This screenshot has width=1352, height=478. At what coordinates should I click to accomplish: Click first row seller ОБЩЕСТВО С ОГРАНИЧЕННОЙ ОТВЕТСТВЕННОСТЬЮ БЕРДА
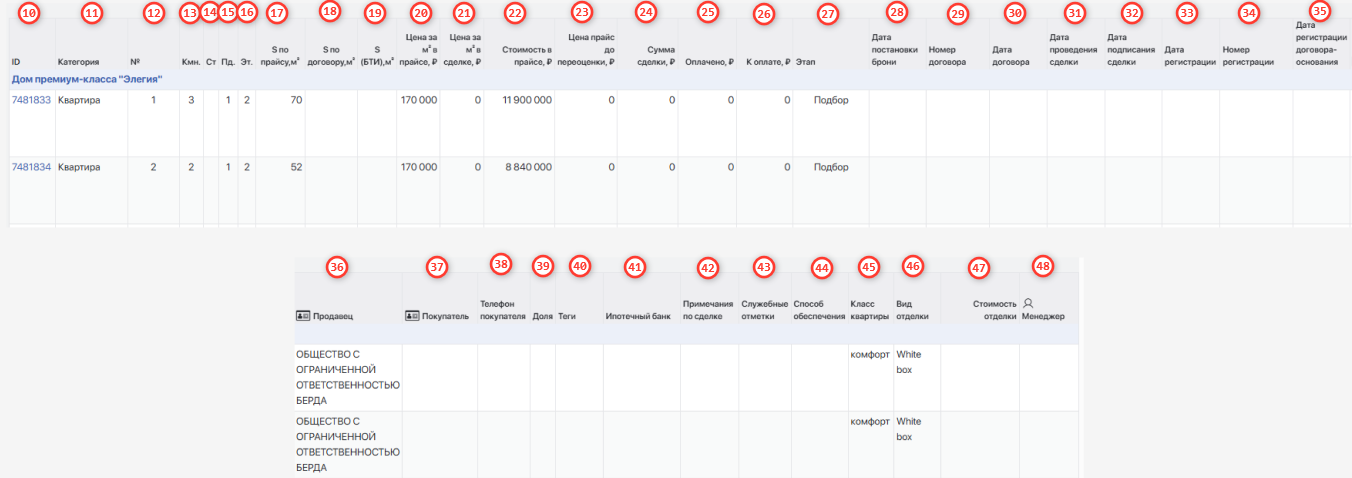tap(348, 377)
